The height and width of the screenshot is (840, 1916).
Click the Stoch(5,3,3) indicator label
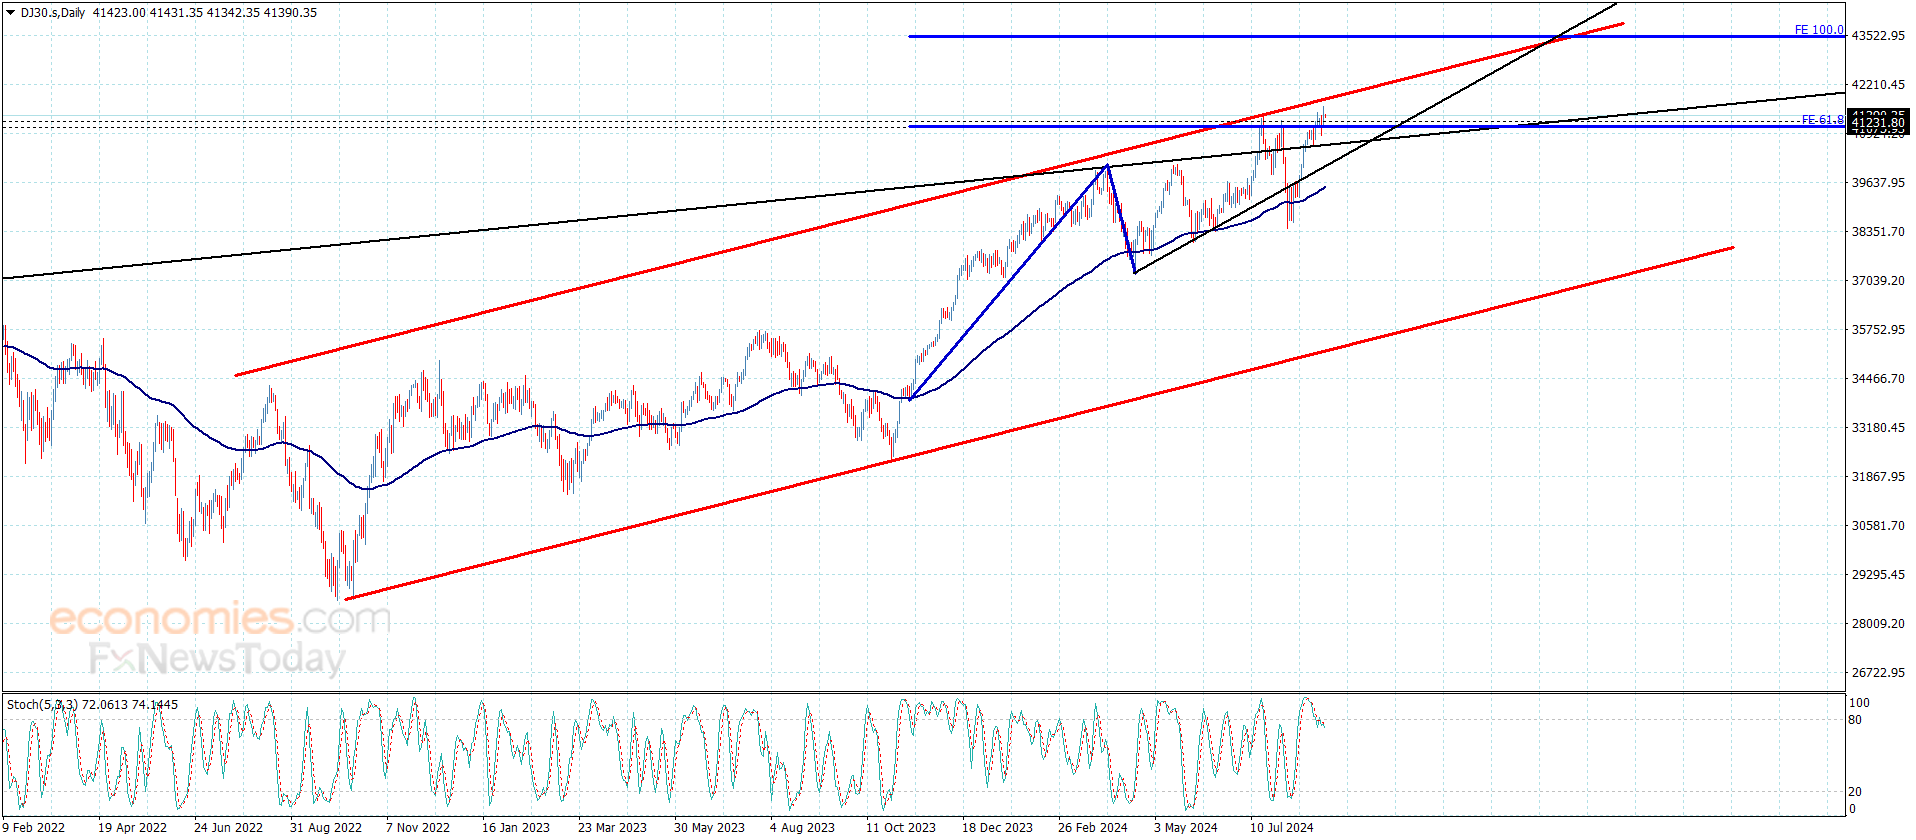pos(42,705)
